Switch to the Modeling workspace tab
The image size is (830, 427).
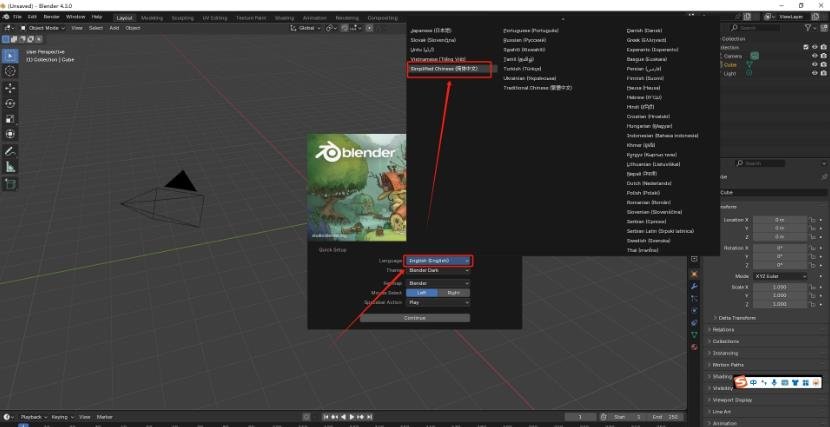[x=152, y=18]
